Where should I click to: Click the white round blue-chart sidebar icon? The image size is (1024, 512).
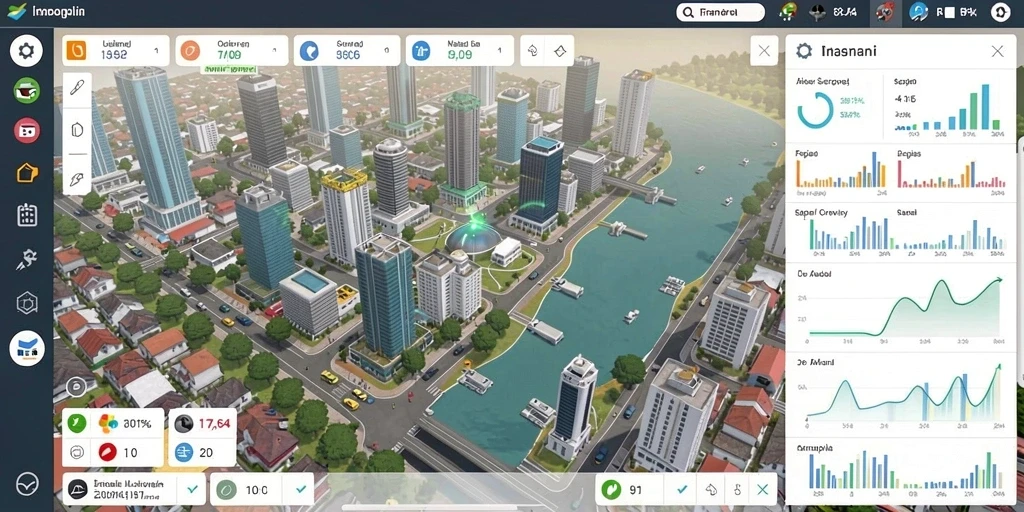pos(27,348)
